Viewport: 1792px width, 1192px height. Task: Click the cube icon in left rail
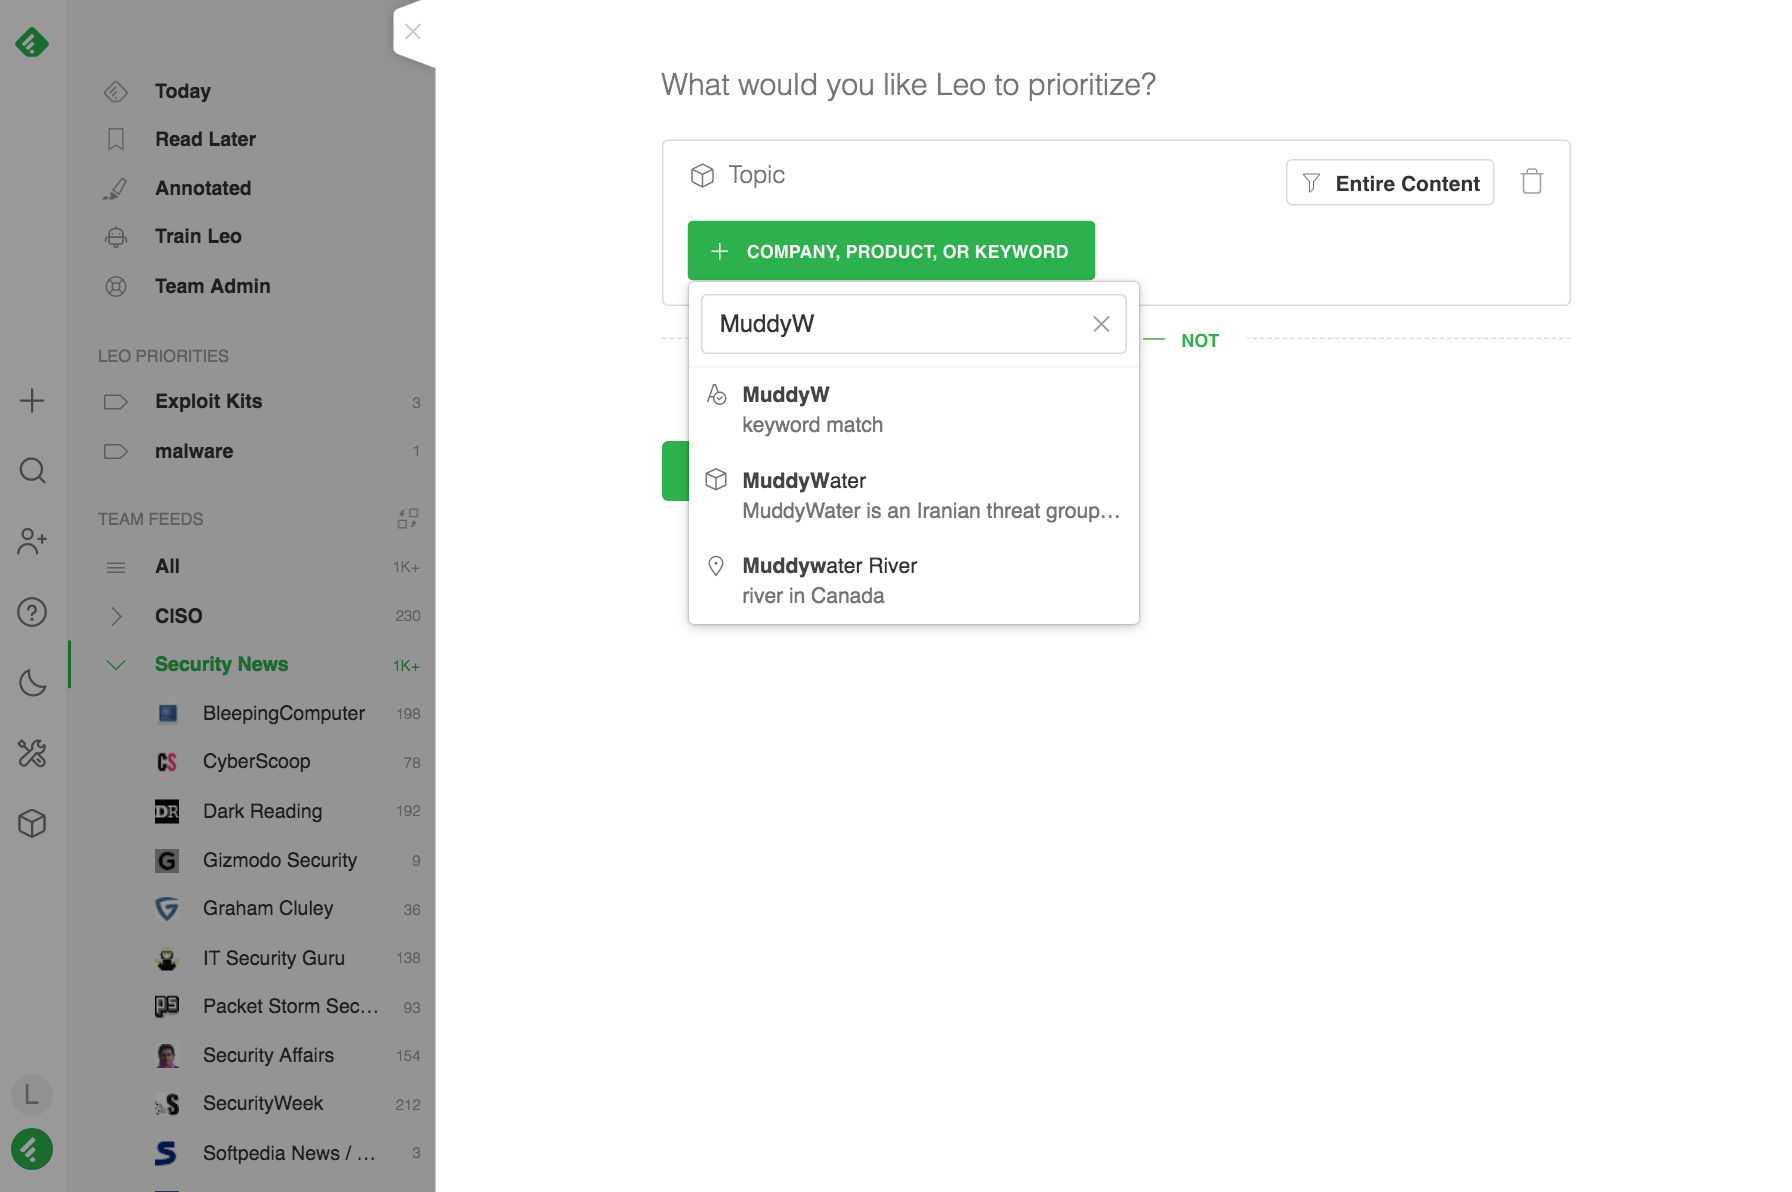click(x=32, y=824)
